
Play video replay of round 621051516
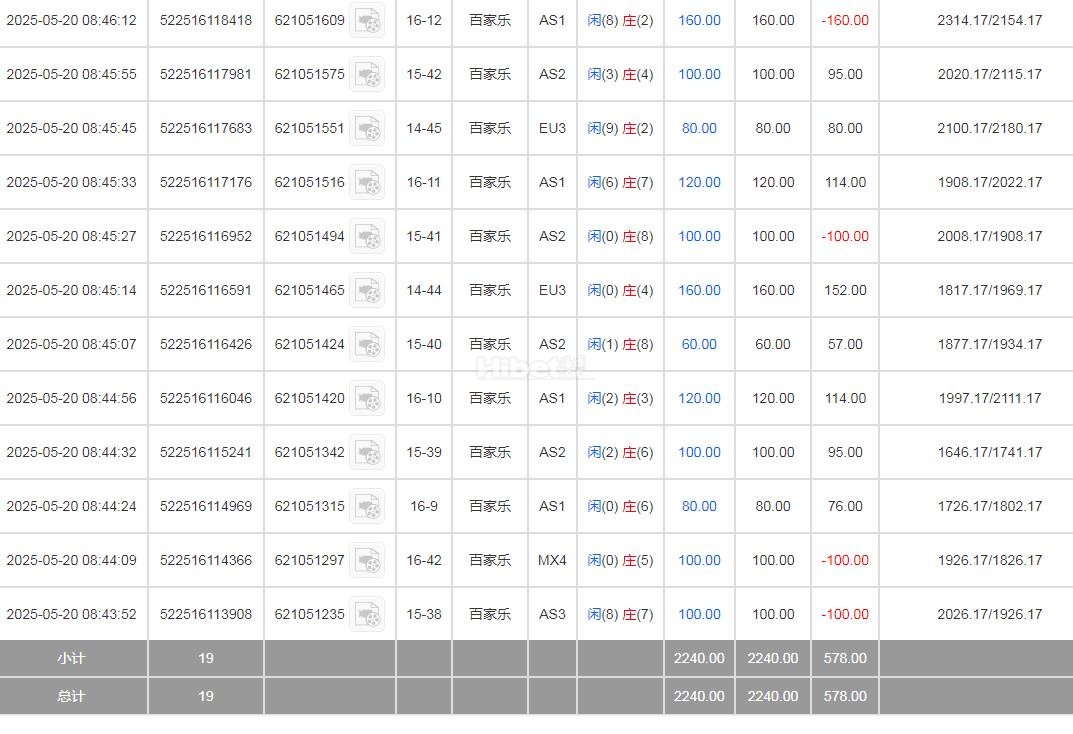click(367, 182)
